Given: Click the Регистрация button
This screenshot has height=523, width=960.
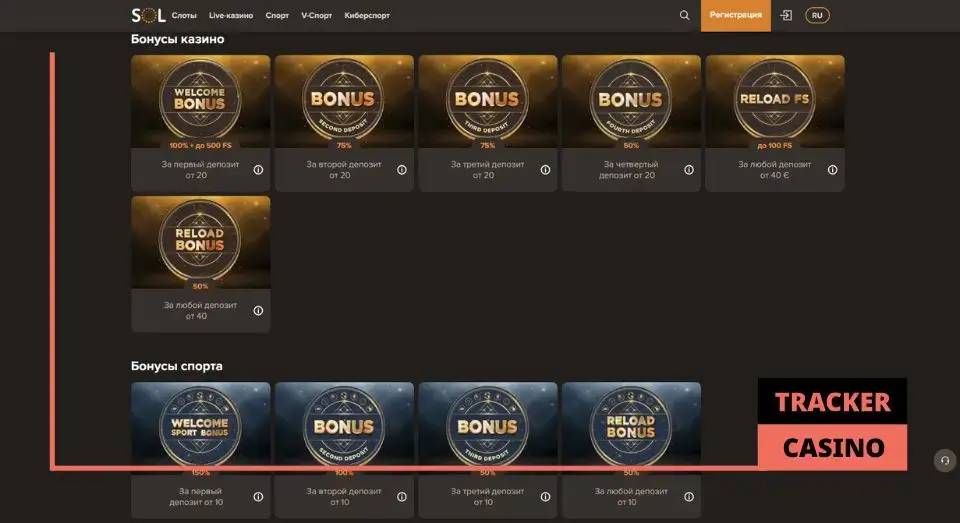Looking at the screenshot, I should coord(736,15).
